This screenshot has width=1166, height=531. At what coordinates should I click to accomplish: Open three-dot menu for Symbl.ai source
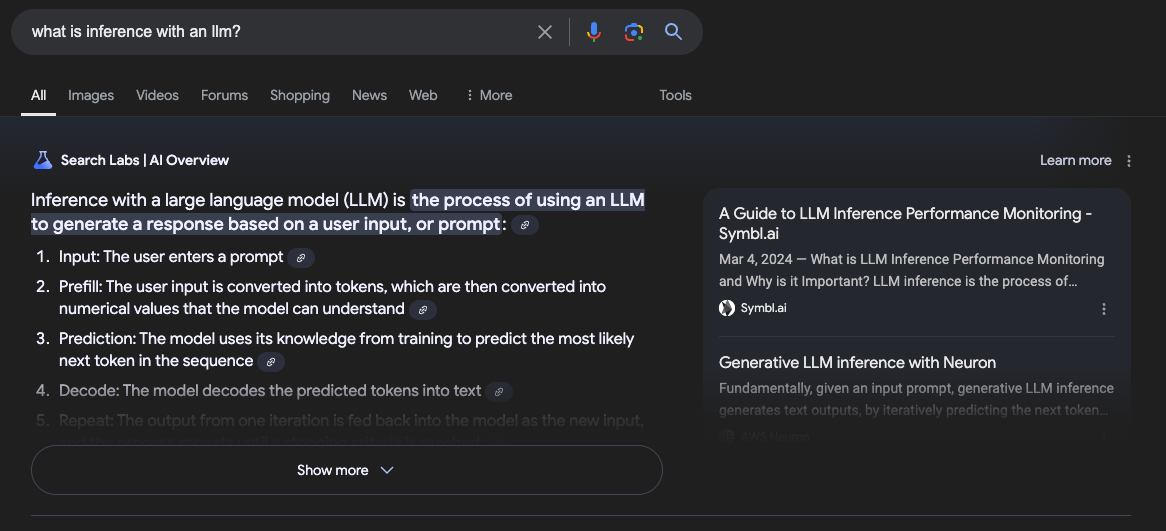coord(1104,309)
